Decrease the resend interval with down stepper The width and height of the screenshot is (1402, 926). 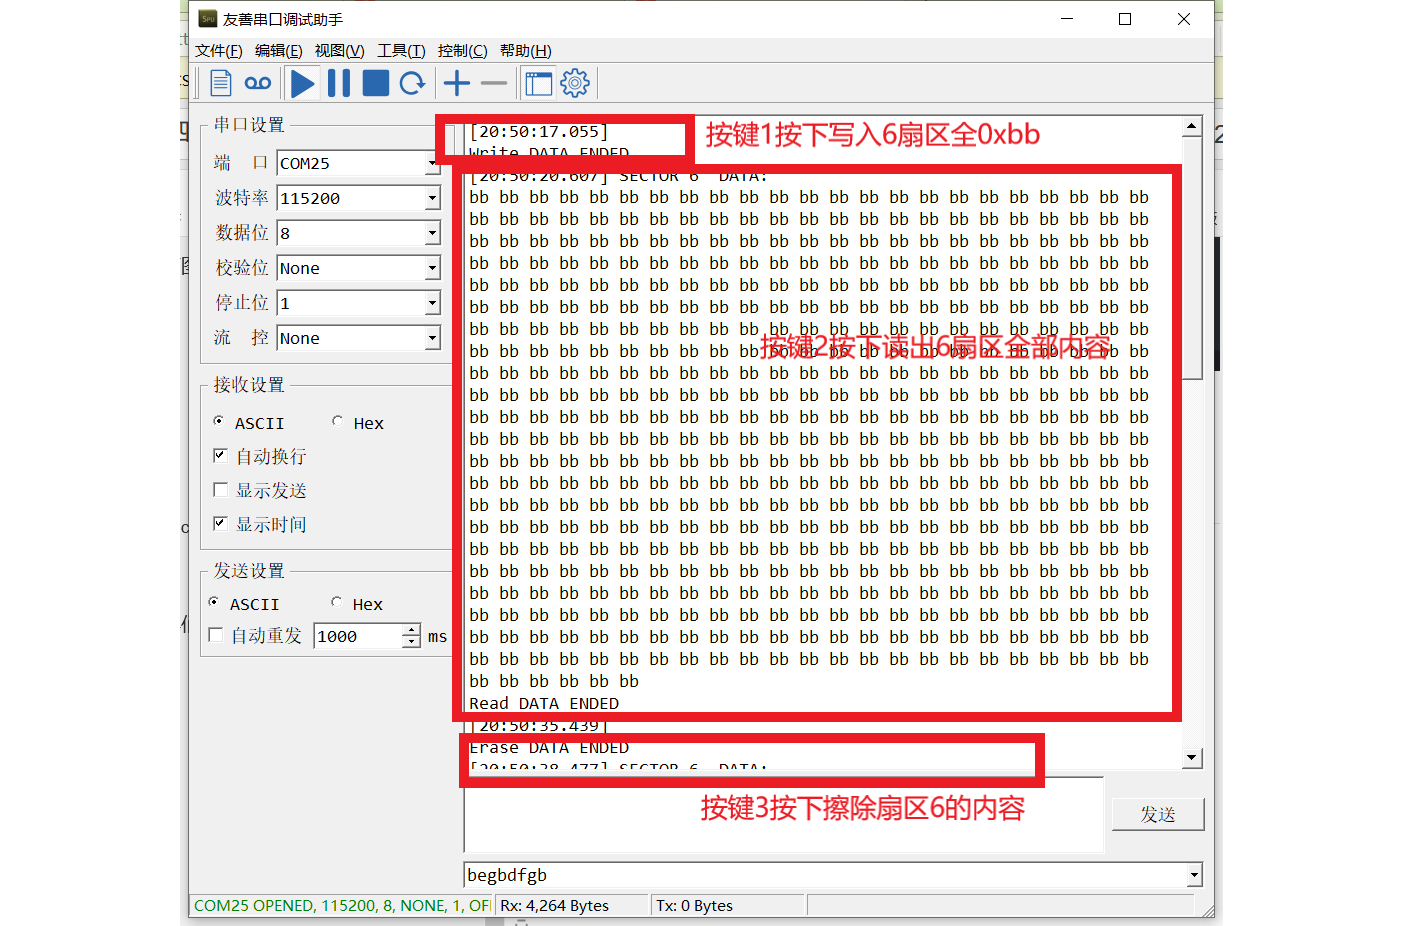[x=411, y=642]
